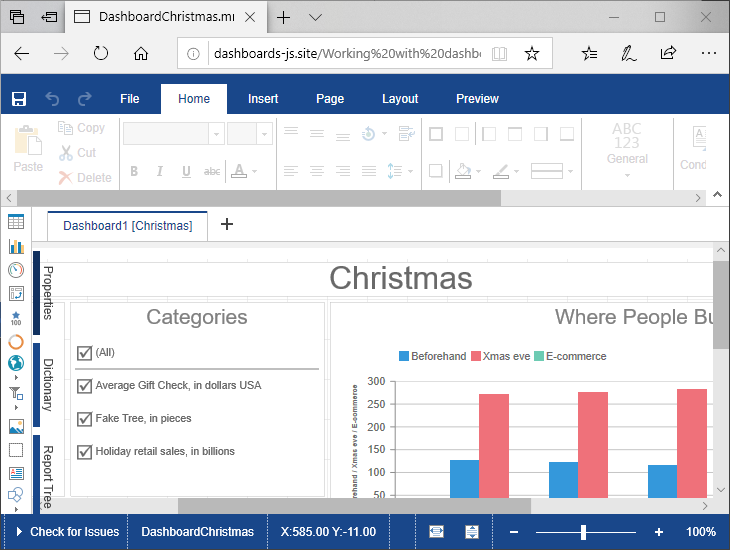Expand Check for Issues panel

tap(68, 531)
